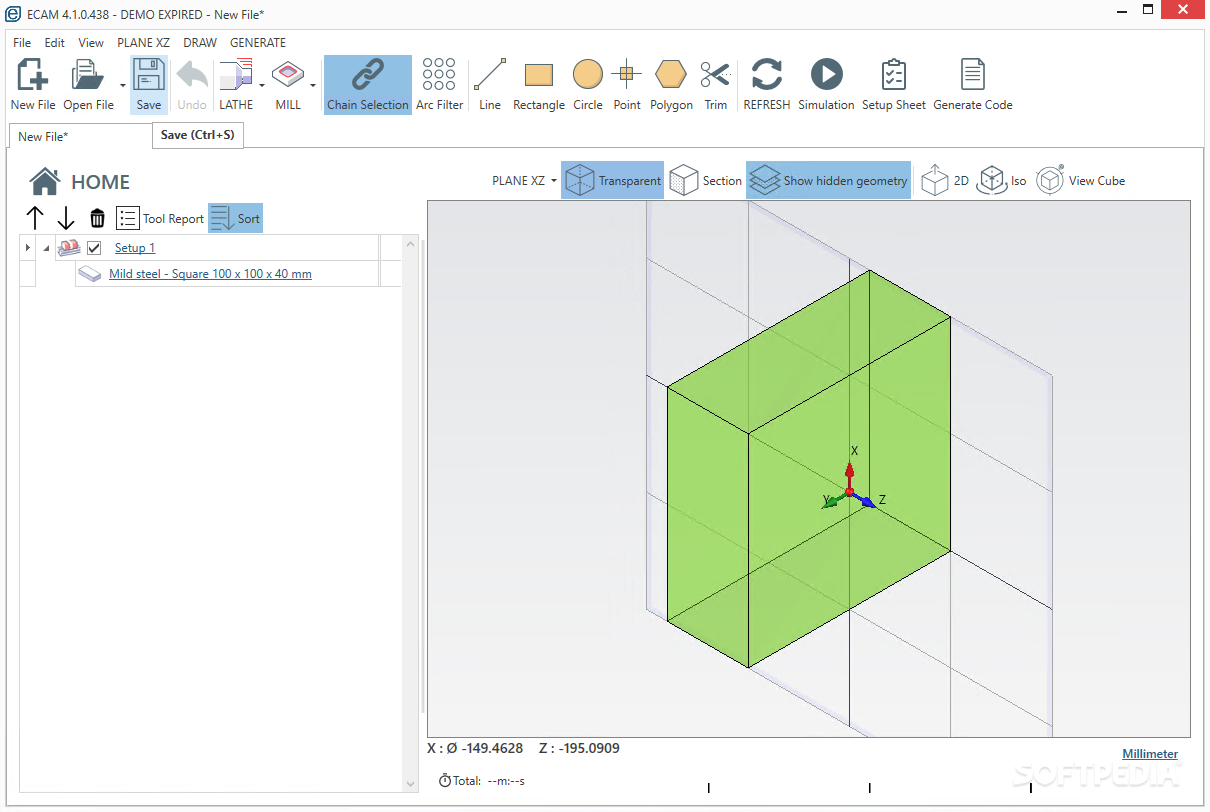
Task: Switch to 2D view
Action: pyautogui.click(x=945, y=181)
